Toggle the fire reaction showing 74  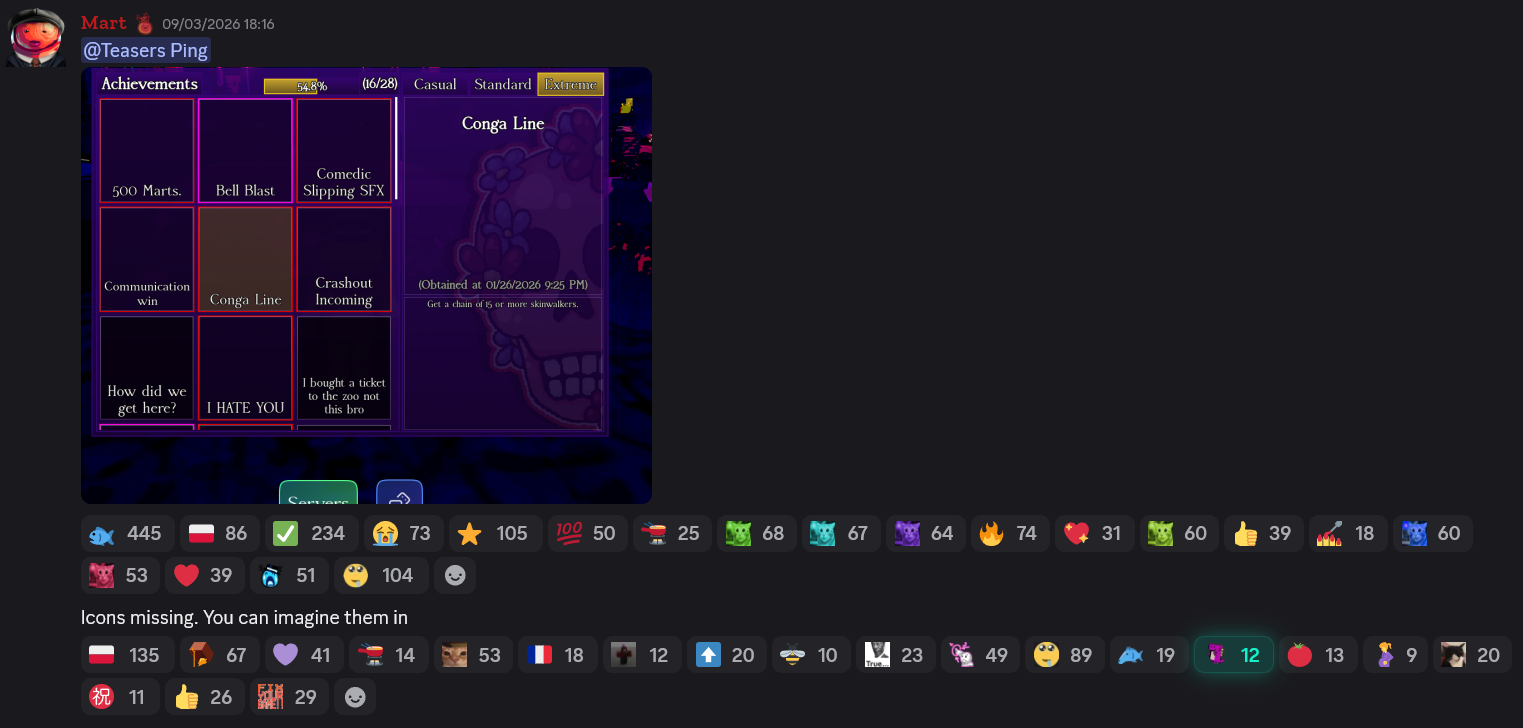pyautogui.click(x=1008, y=533)
